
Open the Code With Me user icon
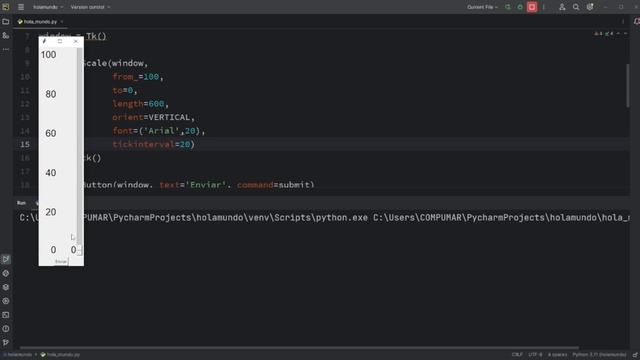coord(562,7)
